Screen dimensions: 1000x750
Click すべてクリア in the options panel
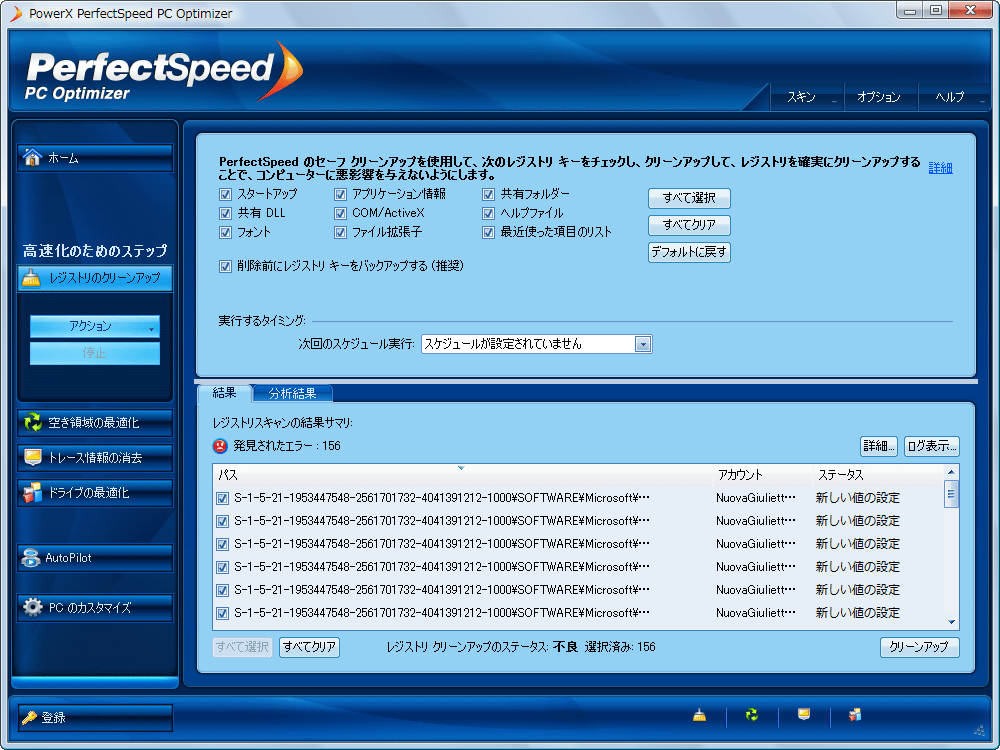pos(689,225)
